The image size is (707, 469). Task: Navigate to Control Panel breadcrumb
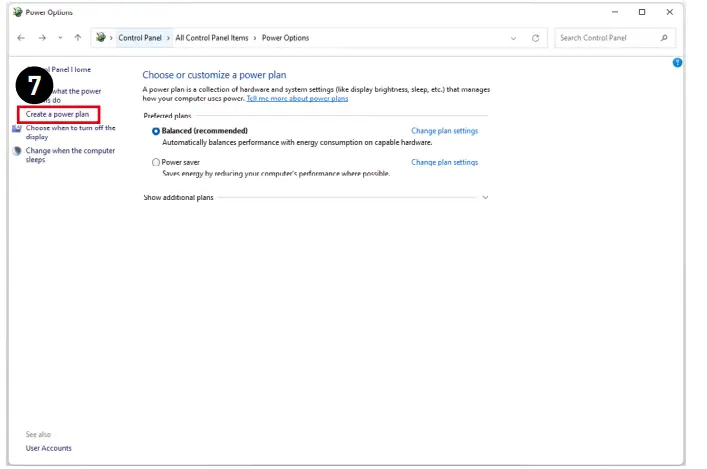click(141, 38)
